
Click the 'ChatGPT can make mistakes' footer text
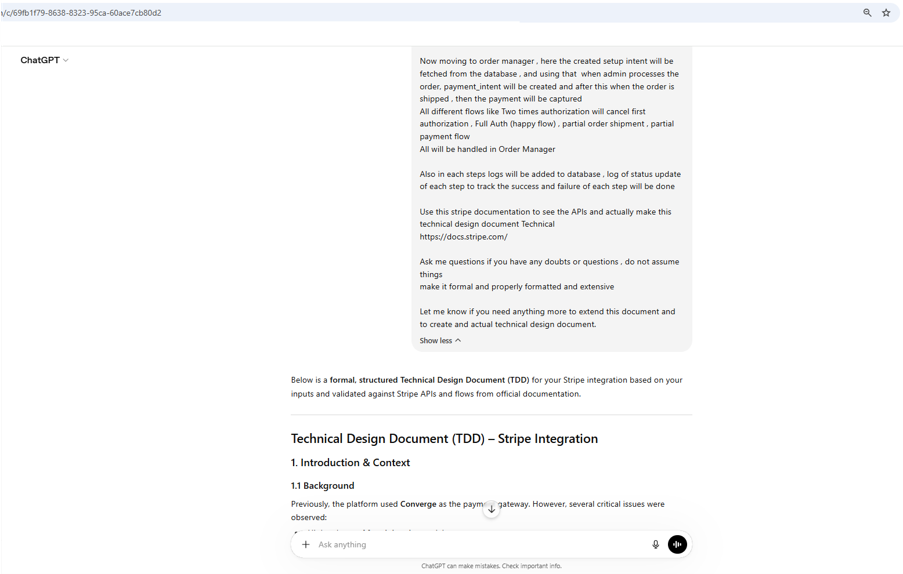(491, 566)
